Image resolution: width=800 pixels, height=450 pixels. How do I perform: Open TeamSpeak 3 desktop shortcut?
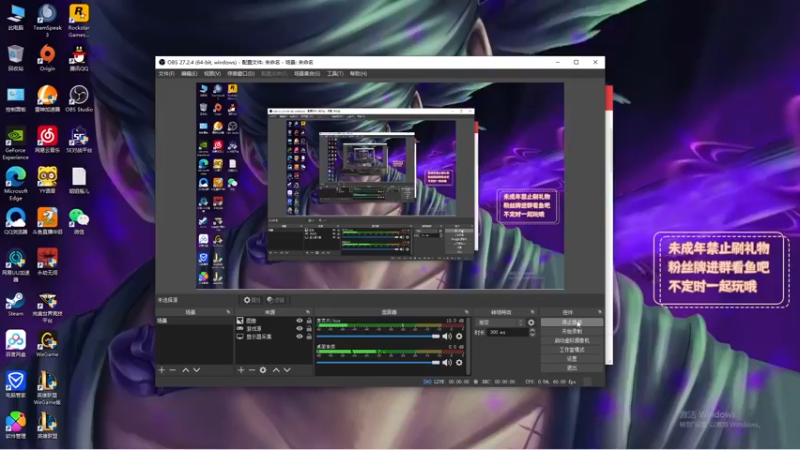click(47, 20)
